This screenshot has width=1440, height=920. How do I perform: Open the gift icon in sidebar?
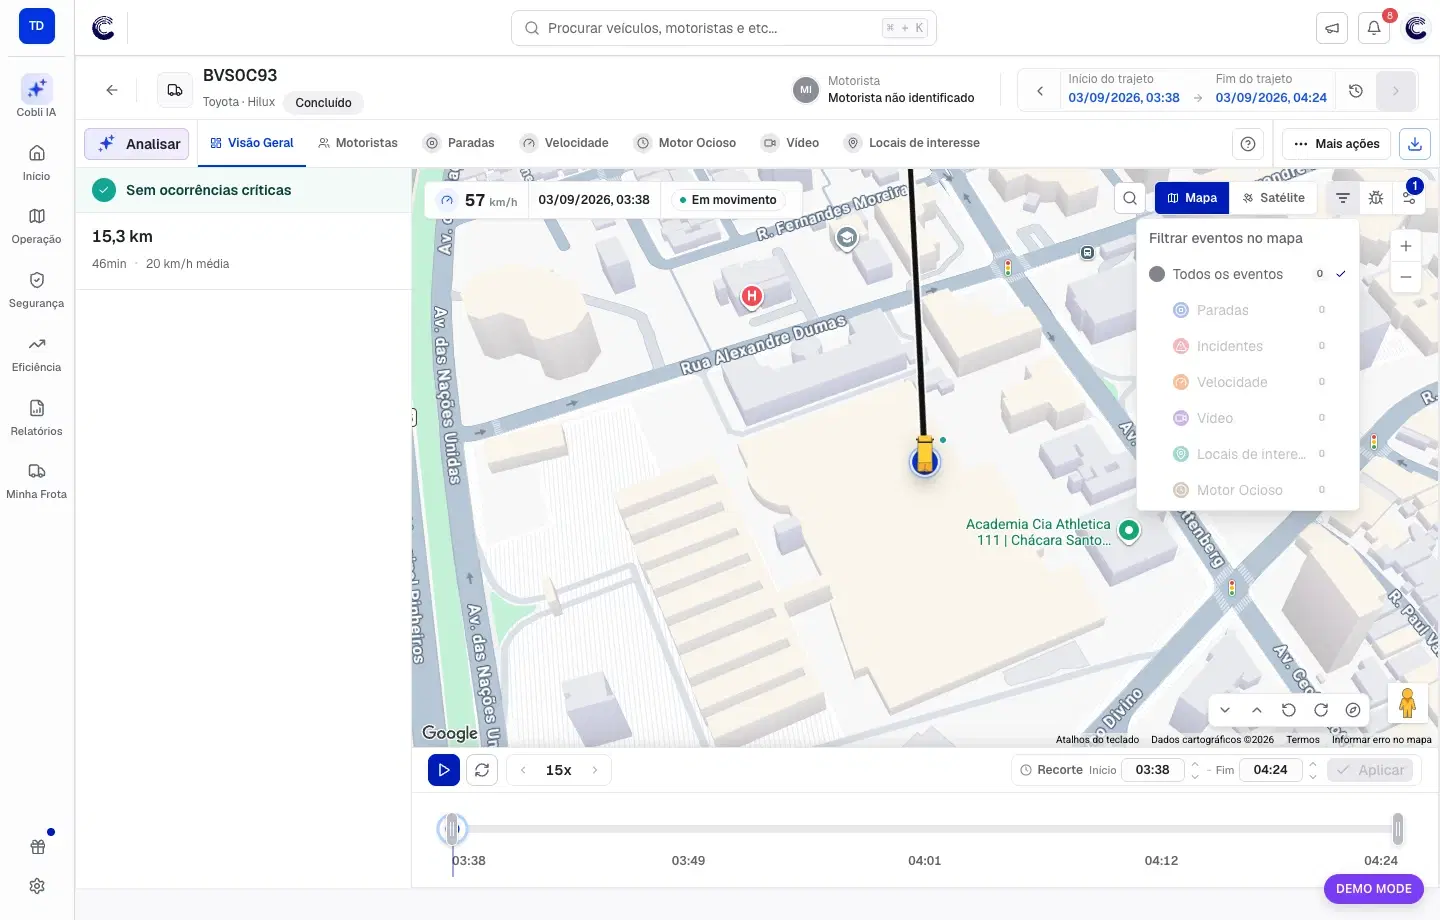[37, 847]
